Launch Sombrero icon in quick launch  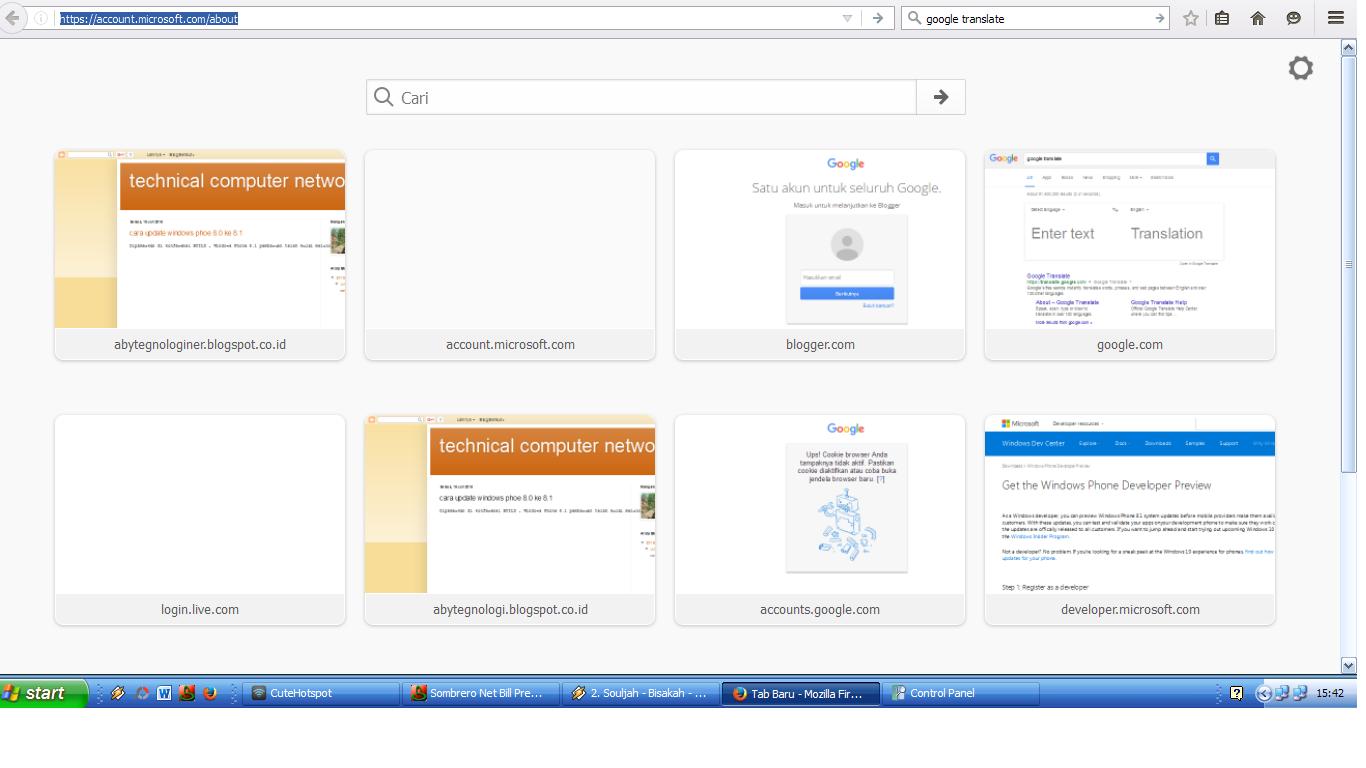187,693
